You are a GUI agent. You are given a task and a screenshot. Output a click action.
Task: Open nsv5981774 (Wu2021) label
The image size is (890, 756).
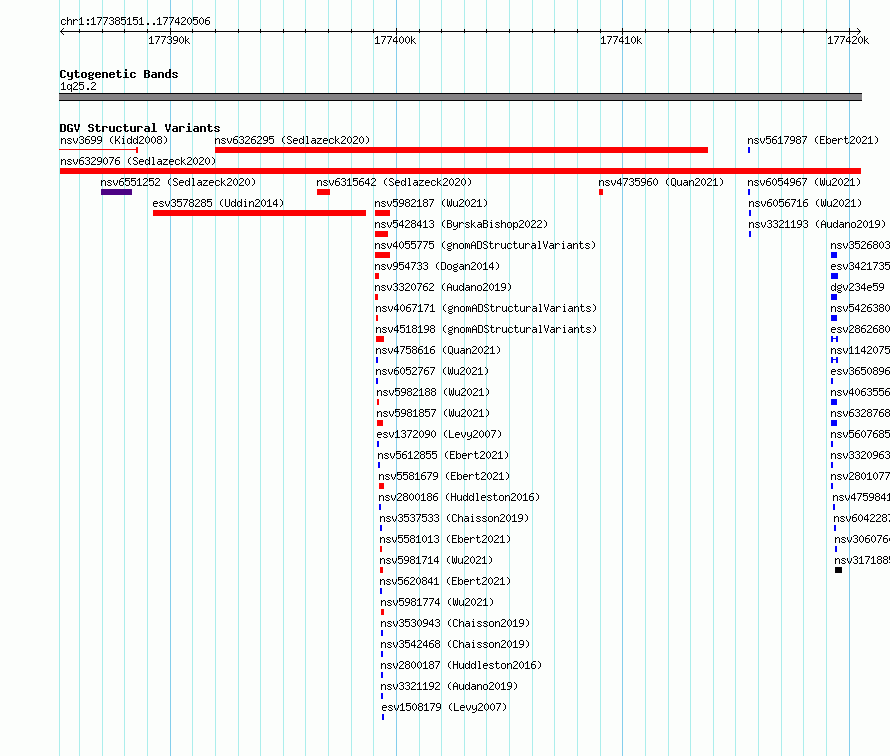(x=437, y=602)
